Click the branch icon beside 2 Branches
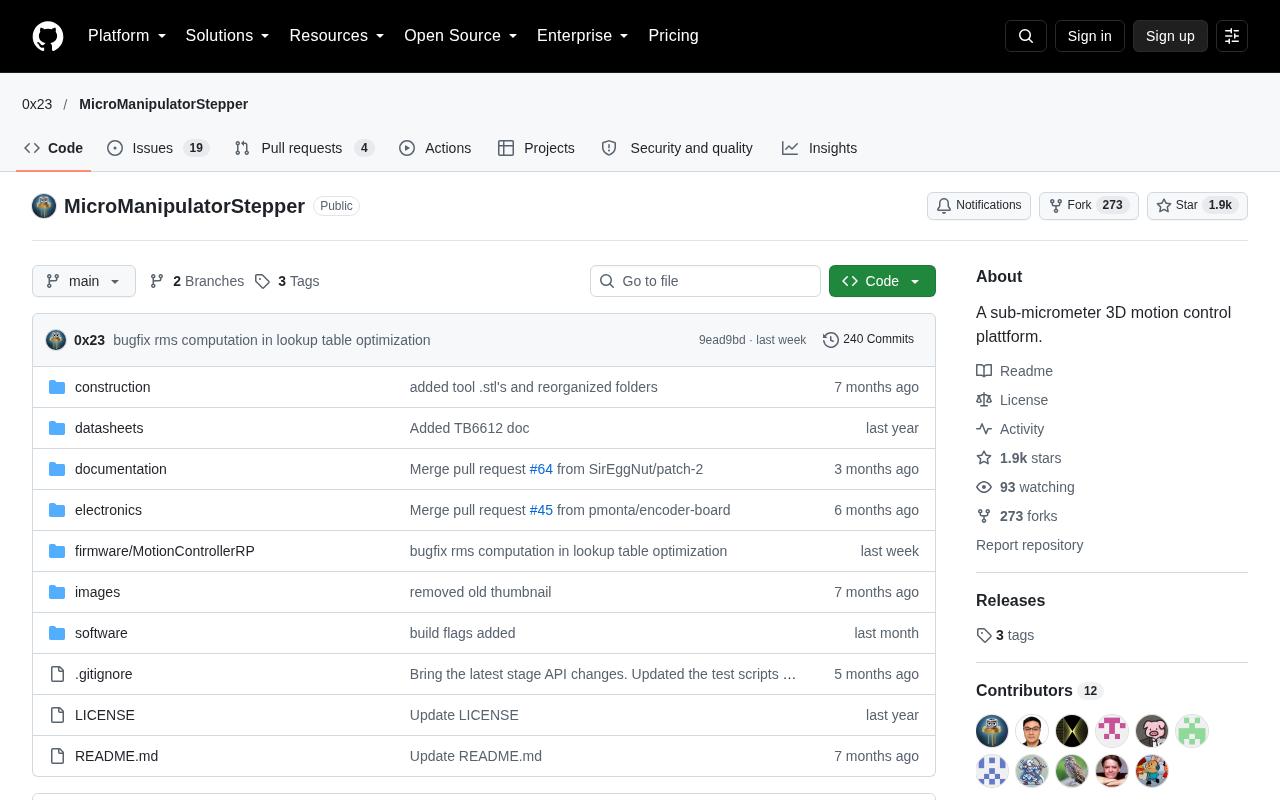Screen dimensions: 1280x800 pos(157,281)
